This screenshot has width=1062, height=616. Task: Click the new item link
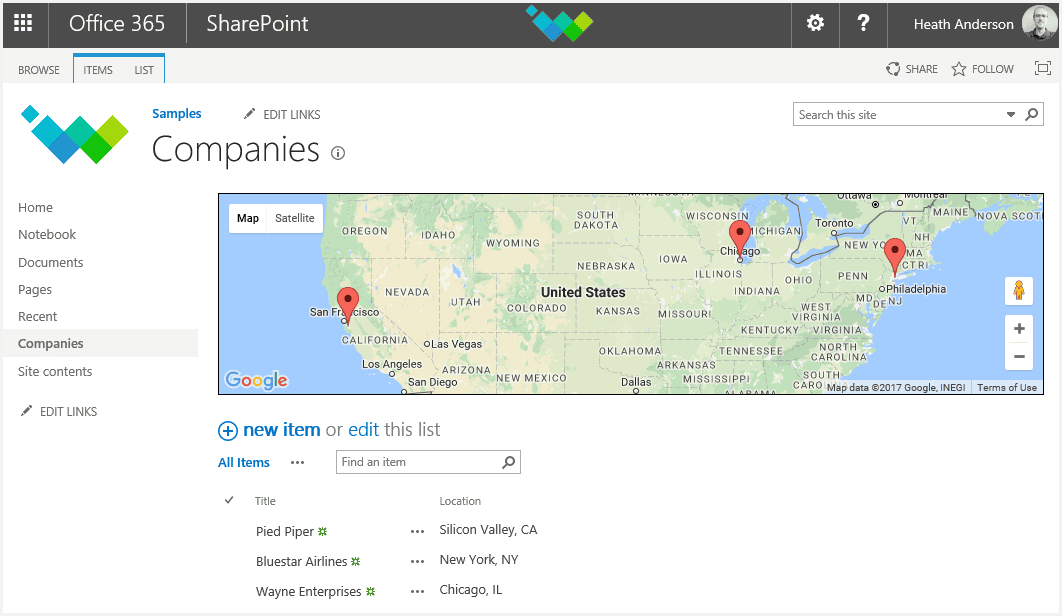(281, 430)
